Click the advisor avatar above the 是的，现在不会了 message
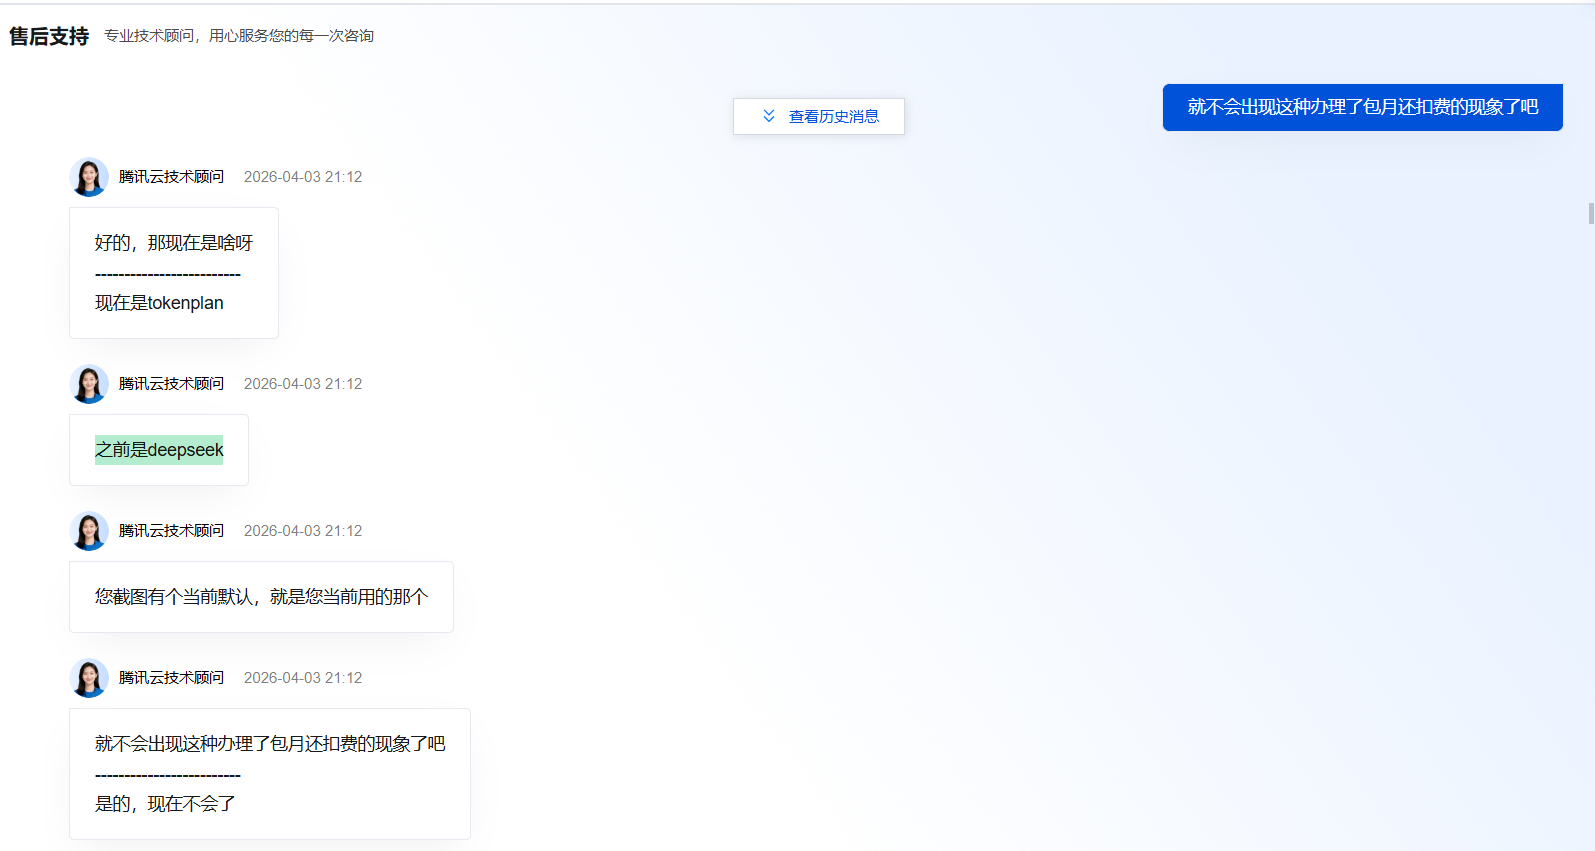Image resolution: width=1595 pixels, height=851 pixels. click(x=89, y=678)
